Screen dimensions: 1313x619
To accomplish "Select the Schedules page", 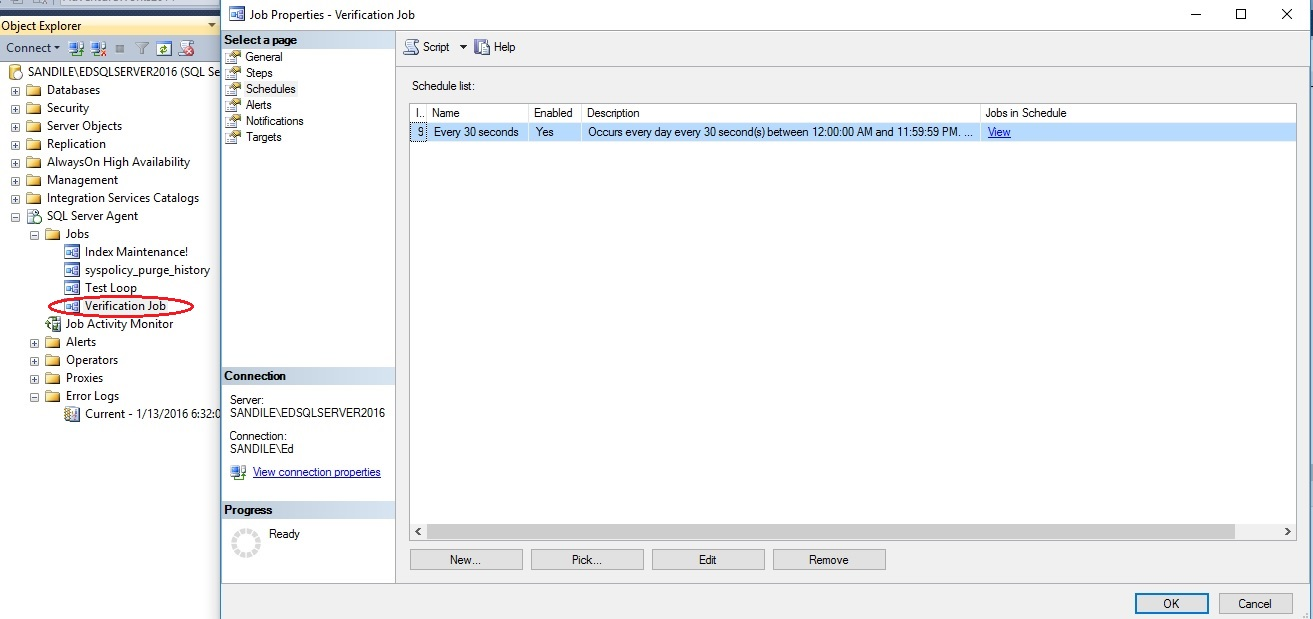I will click(x=270, y=89).
